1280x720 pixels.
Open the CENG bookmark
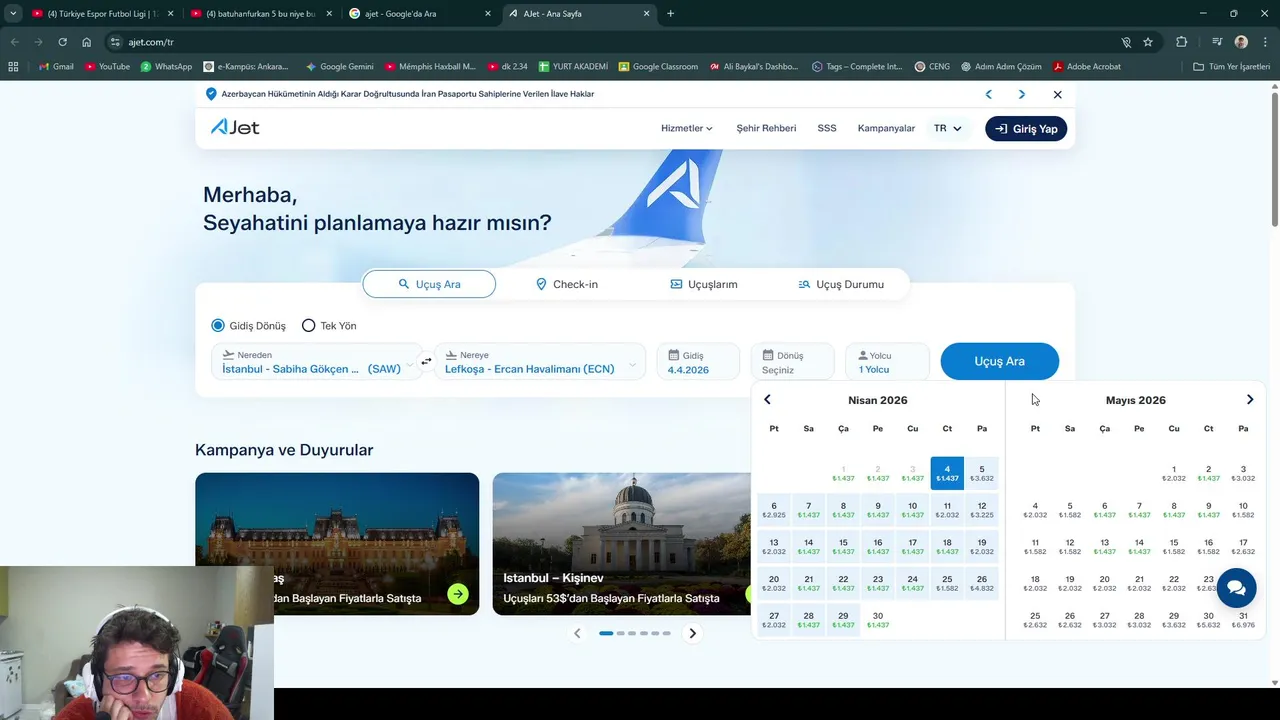click(x=933, y=67)
